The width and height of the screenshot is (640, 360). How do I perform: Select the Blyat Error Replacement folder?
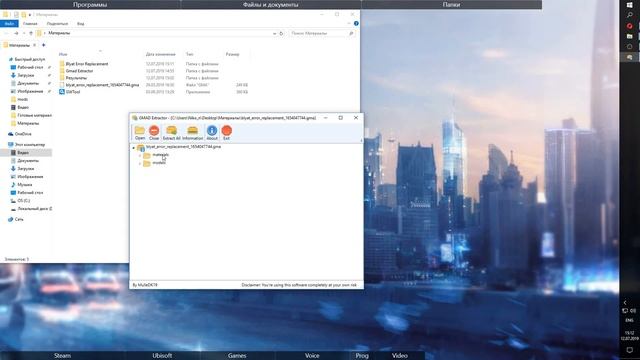point(87,64)
